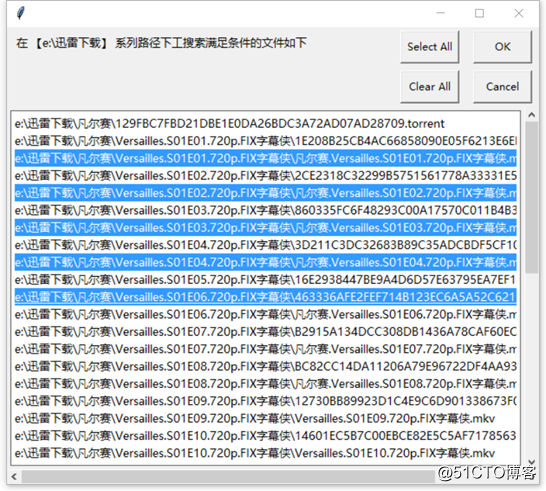Maximize the window
Image resolution: width=546 pixels, height=491 pixels.
[479, 13]
